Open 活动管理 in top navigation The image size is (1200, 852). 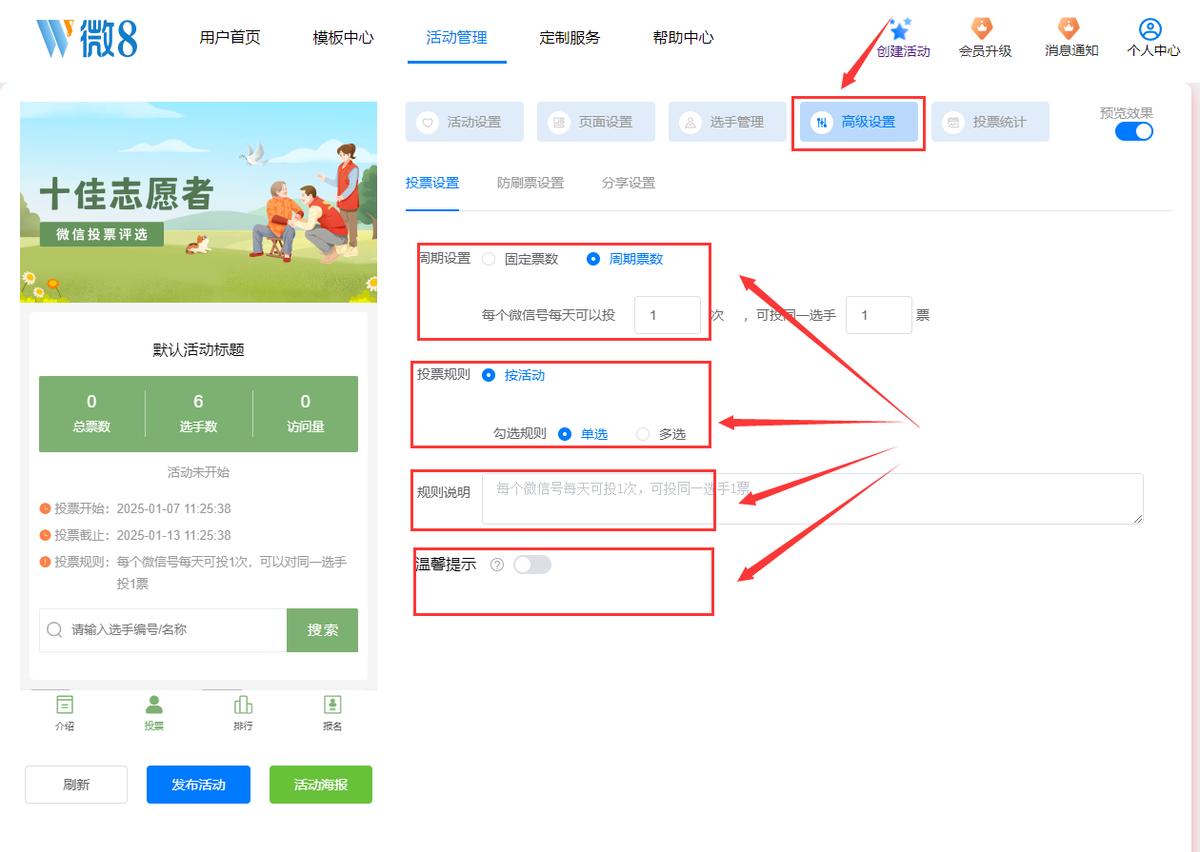tap(457, 38)
